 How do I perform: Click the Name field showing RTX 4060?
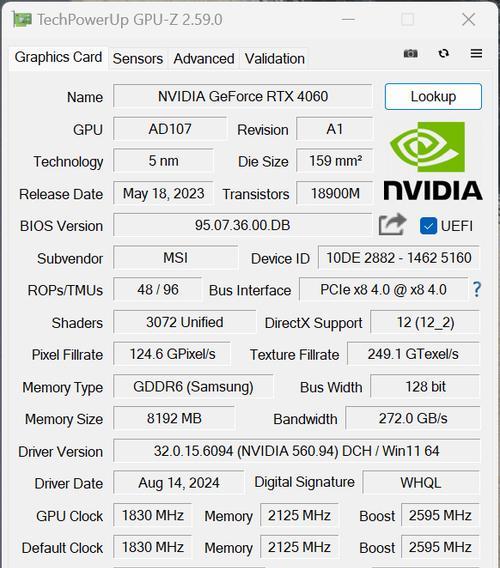pyautogui.click(x=243, y=96)
